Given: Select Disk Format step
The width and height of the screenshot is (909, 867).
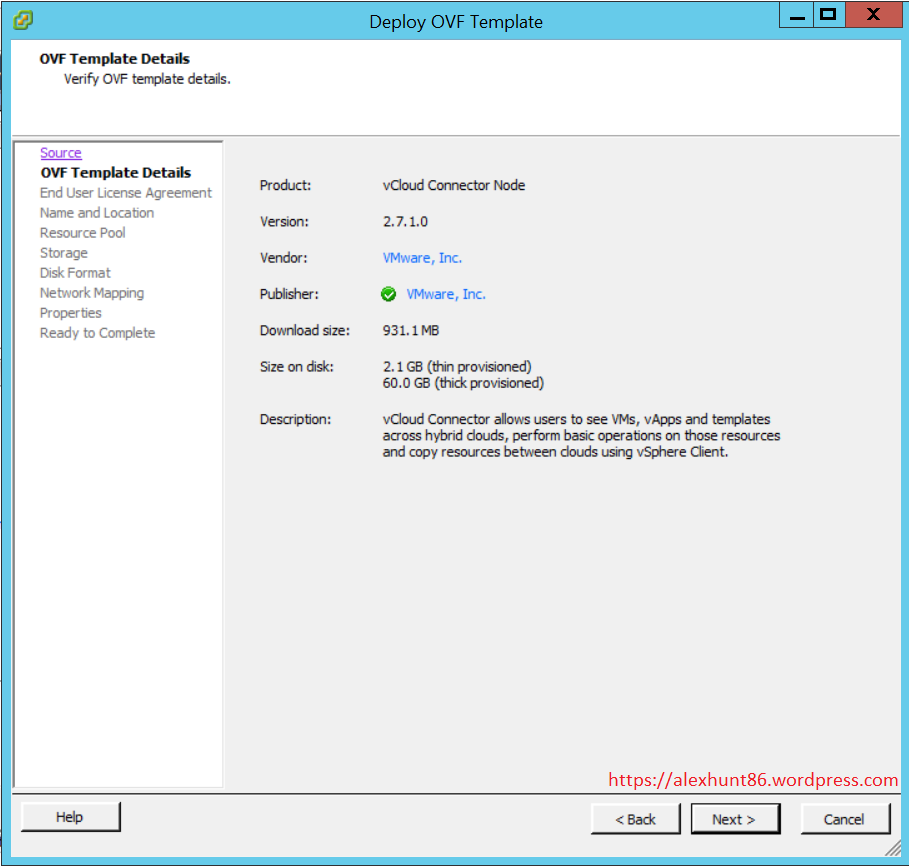Looking at the screenshot, I should pos(75,273).
